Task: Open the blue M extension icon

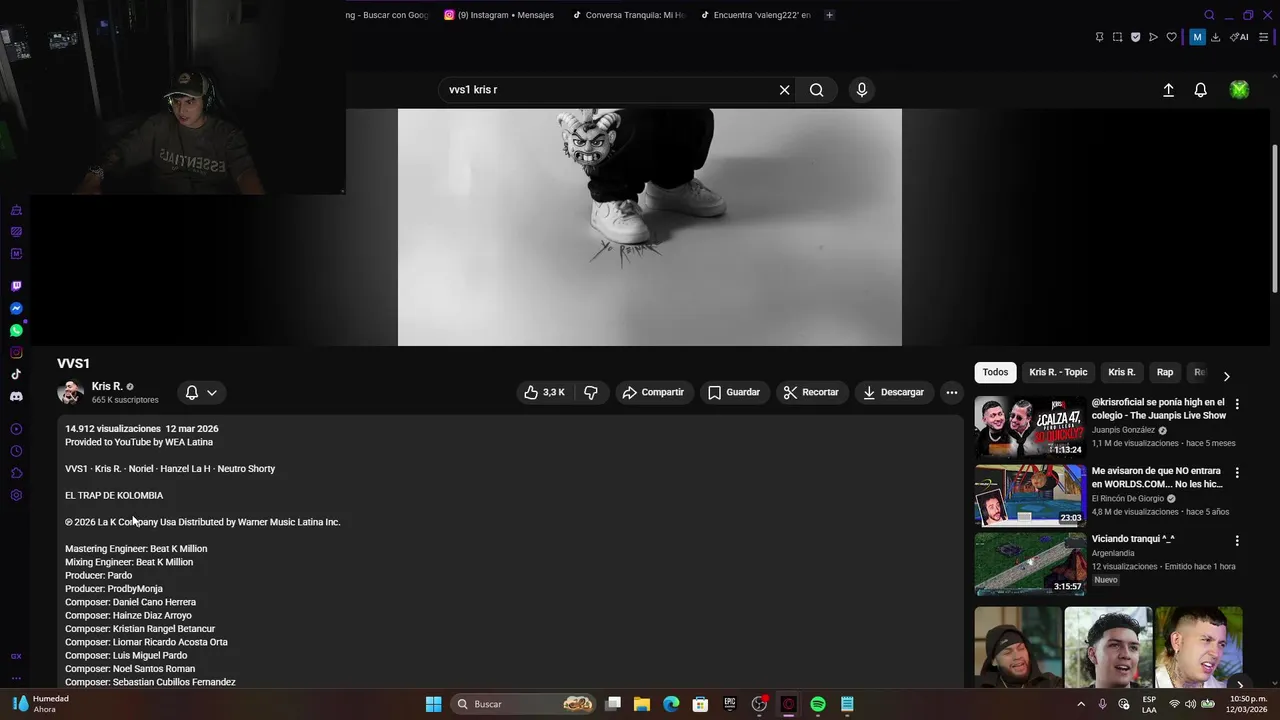Action: pos(1197,37)
